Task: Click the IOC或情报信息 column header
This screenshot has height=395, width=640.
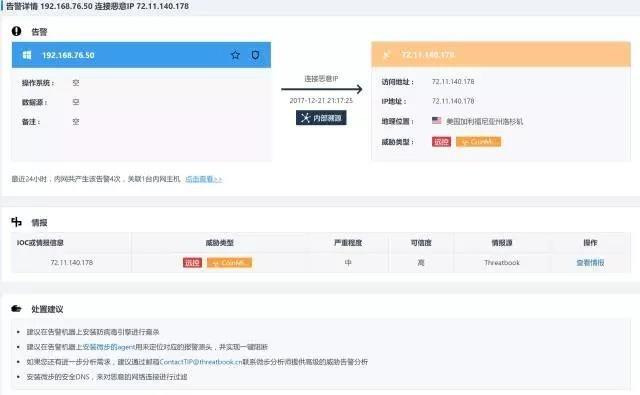Action: tap(40, 243)
